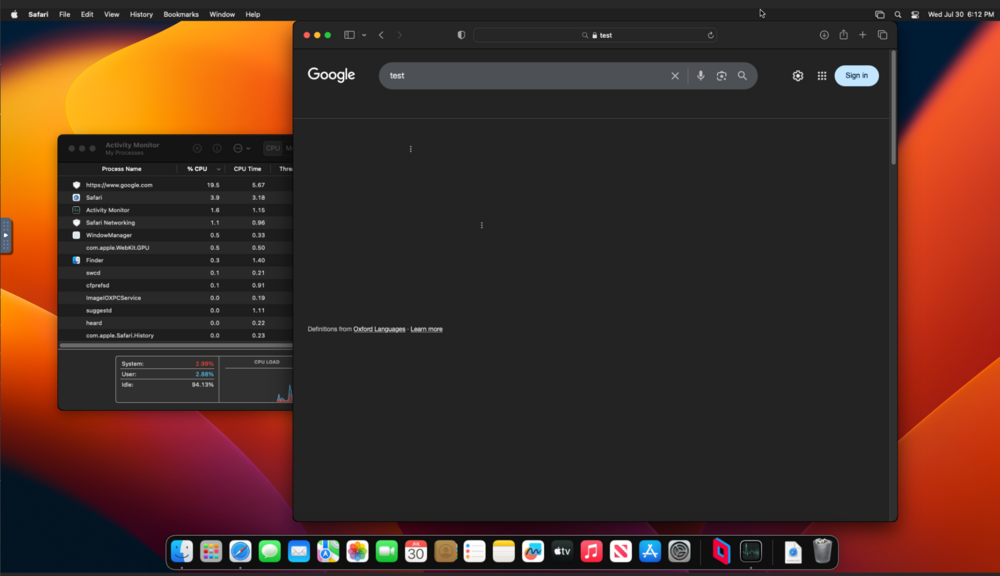1000x576 pixels.
Task: Open Launchpad from the Dock
Action: (211, 551)
